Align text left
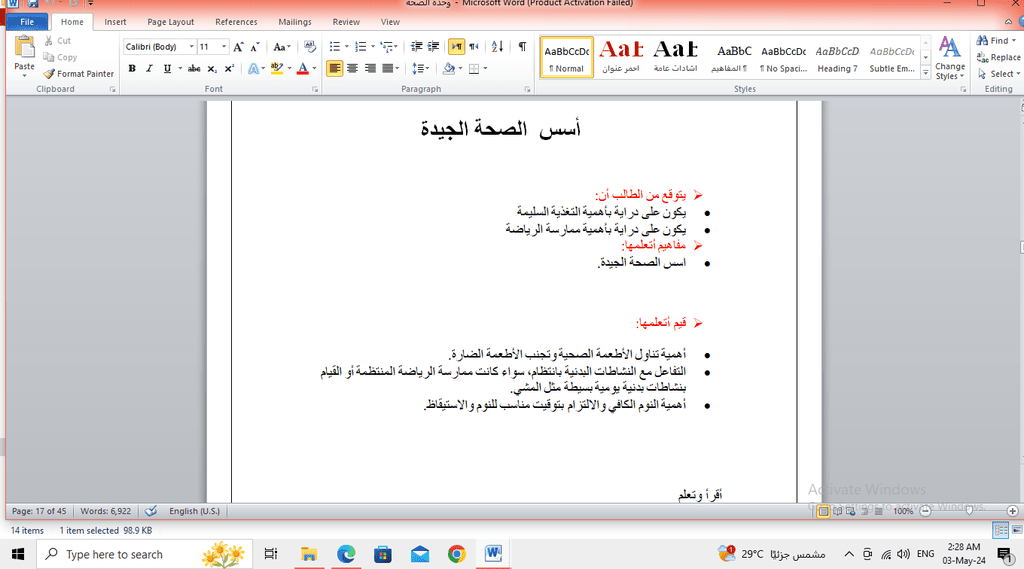This screenshot has height=569, width=1024. click(334, 69)
